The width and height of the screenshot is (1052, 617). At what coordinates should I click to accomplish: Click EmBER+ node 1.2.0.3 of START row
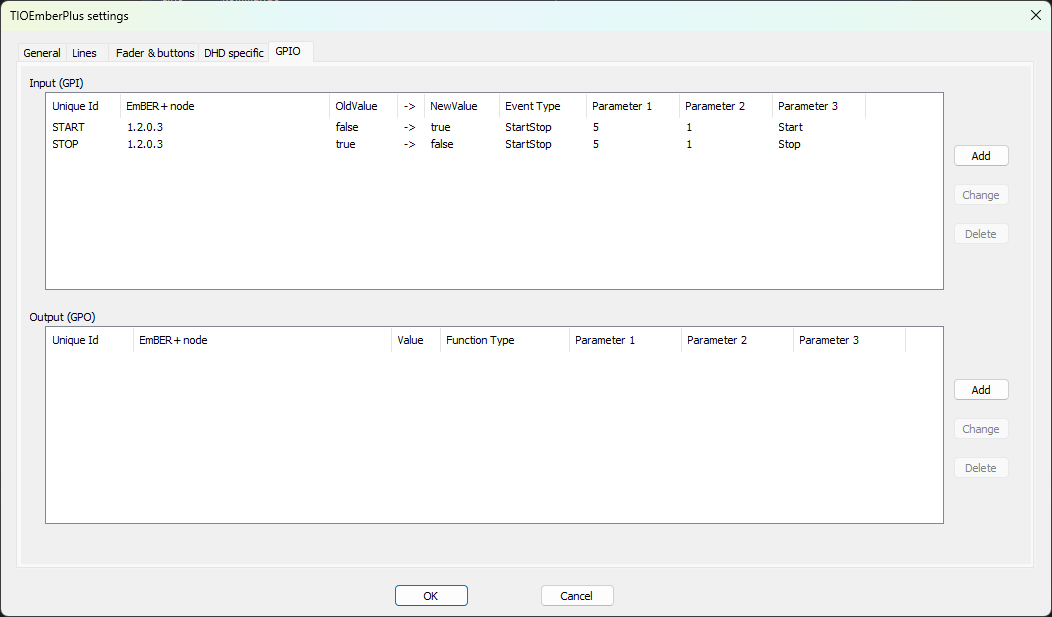point(145,127)
